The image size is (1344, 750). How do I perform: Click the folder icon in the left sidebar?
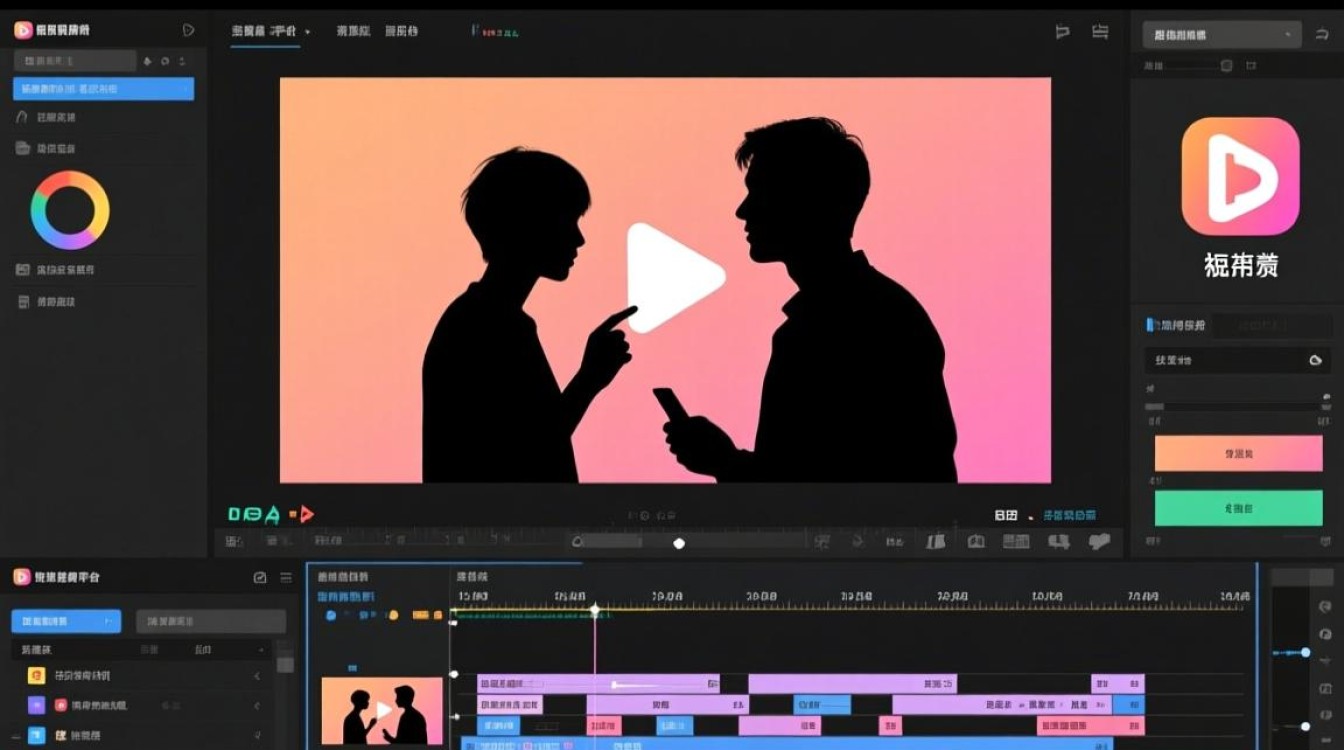(x=22, y=148)
